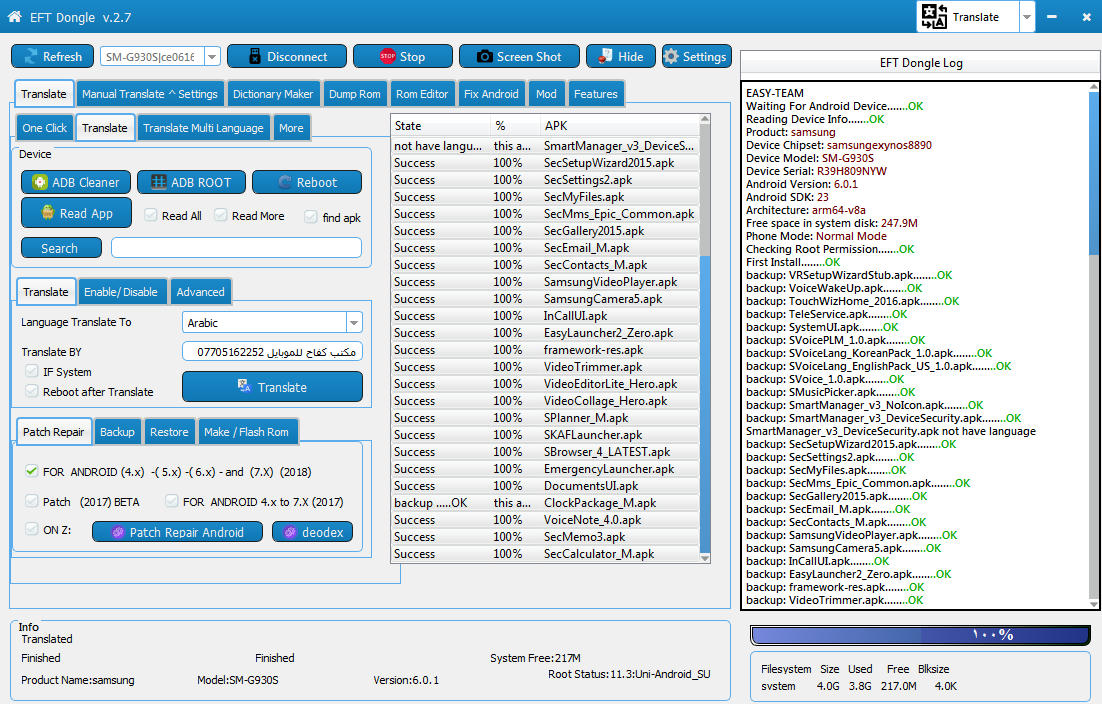Switch to Enable/Disable tab
The height and width of the screenshot is (704, 1102).
pos(121,292)
